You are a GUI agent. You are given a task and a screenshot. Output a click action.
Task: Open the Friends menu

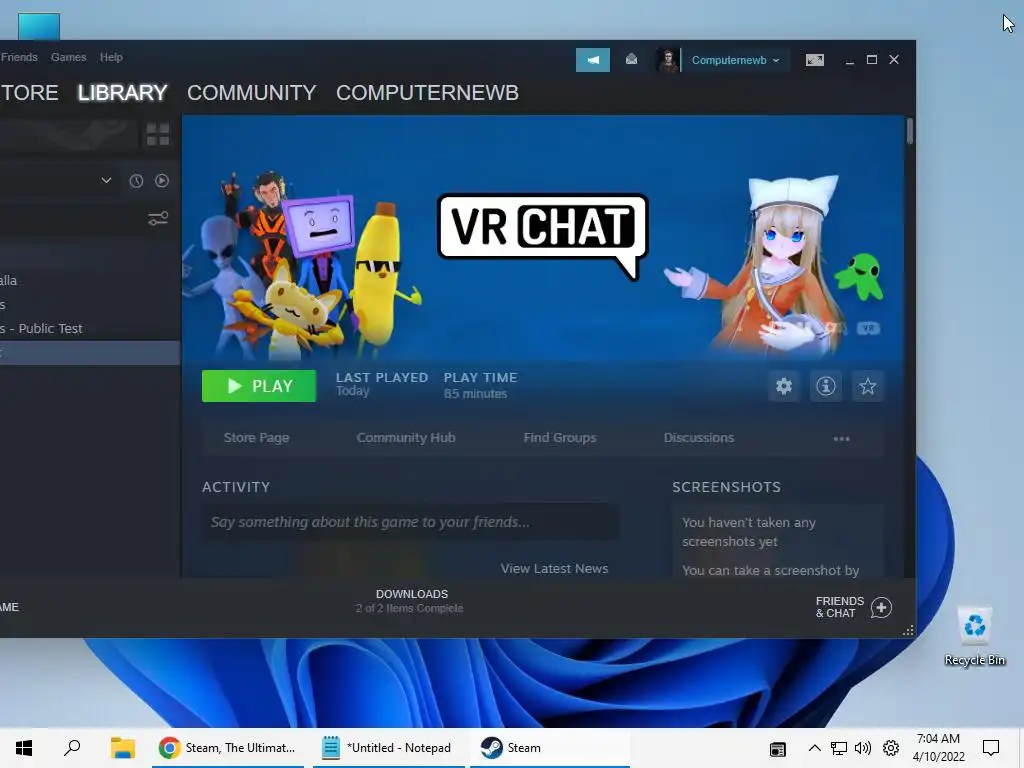[19, 57]
